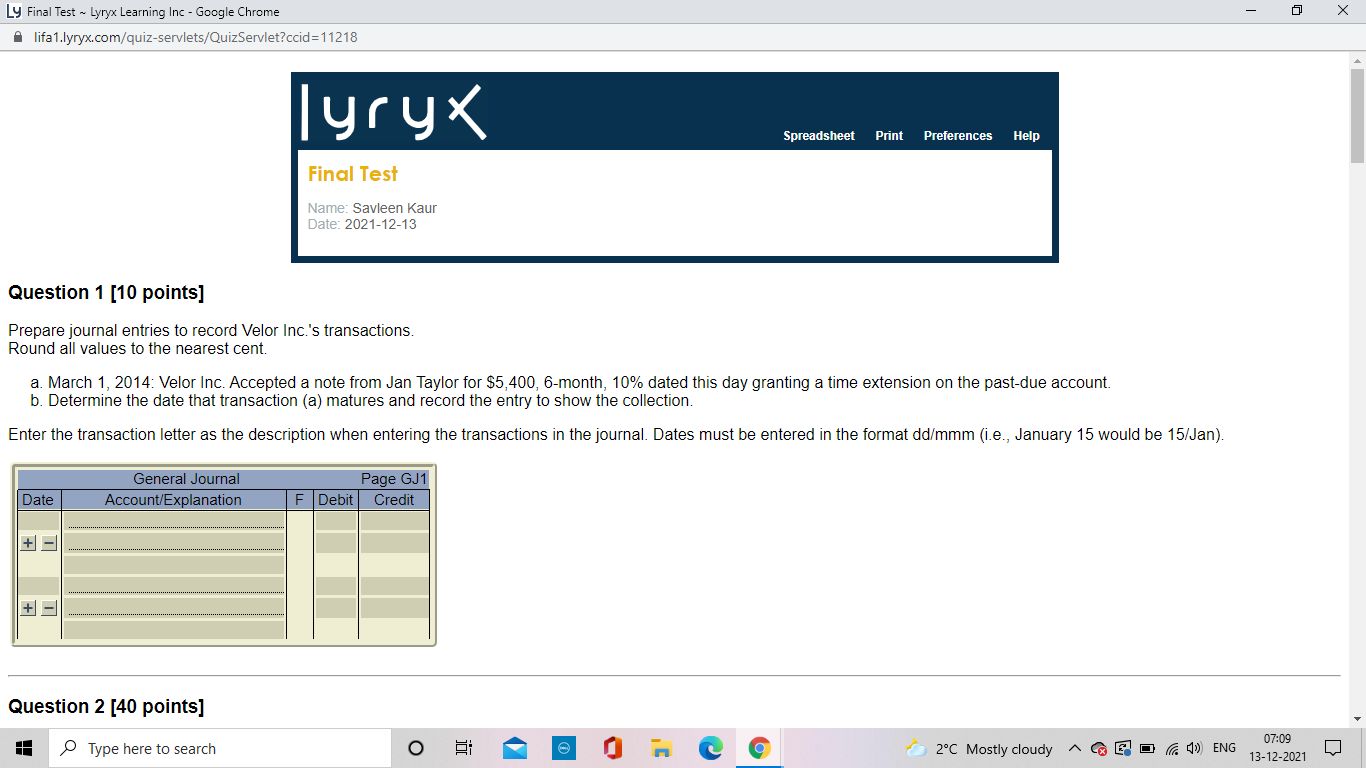1366x768 pixels.
Task: Open the network status flyout
Action: 1172,748
